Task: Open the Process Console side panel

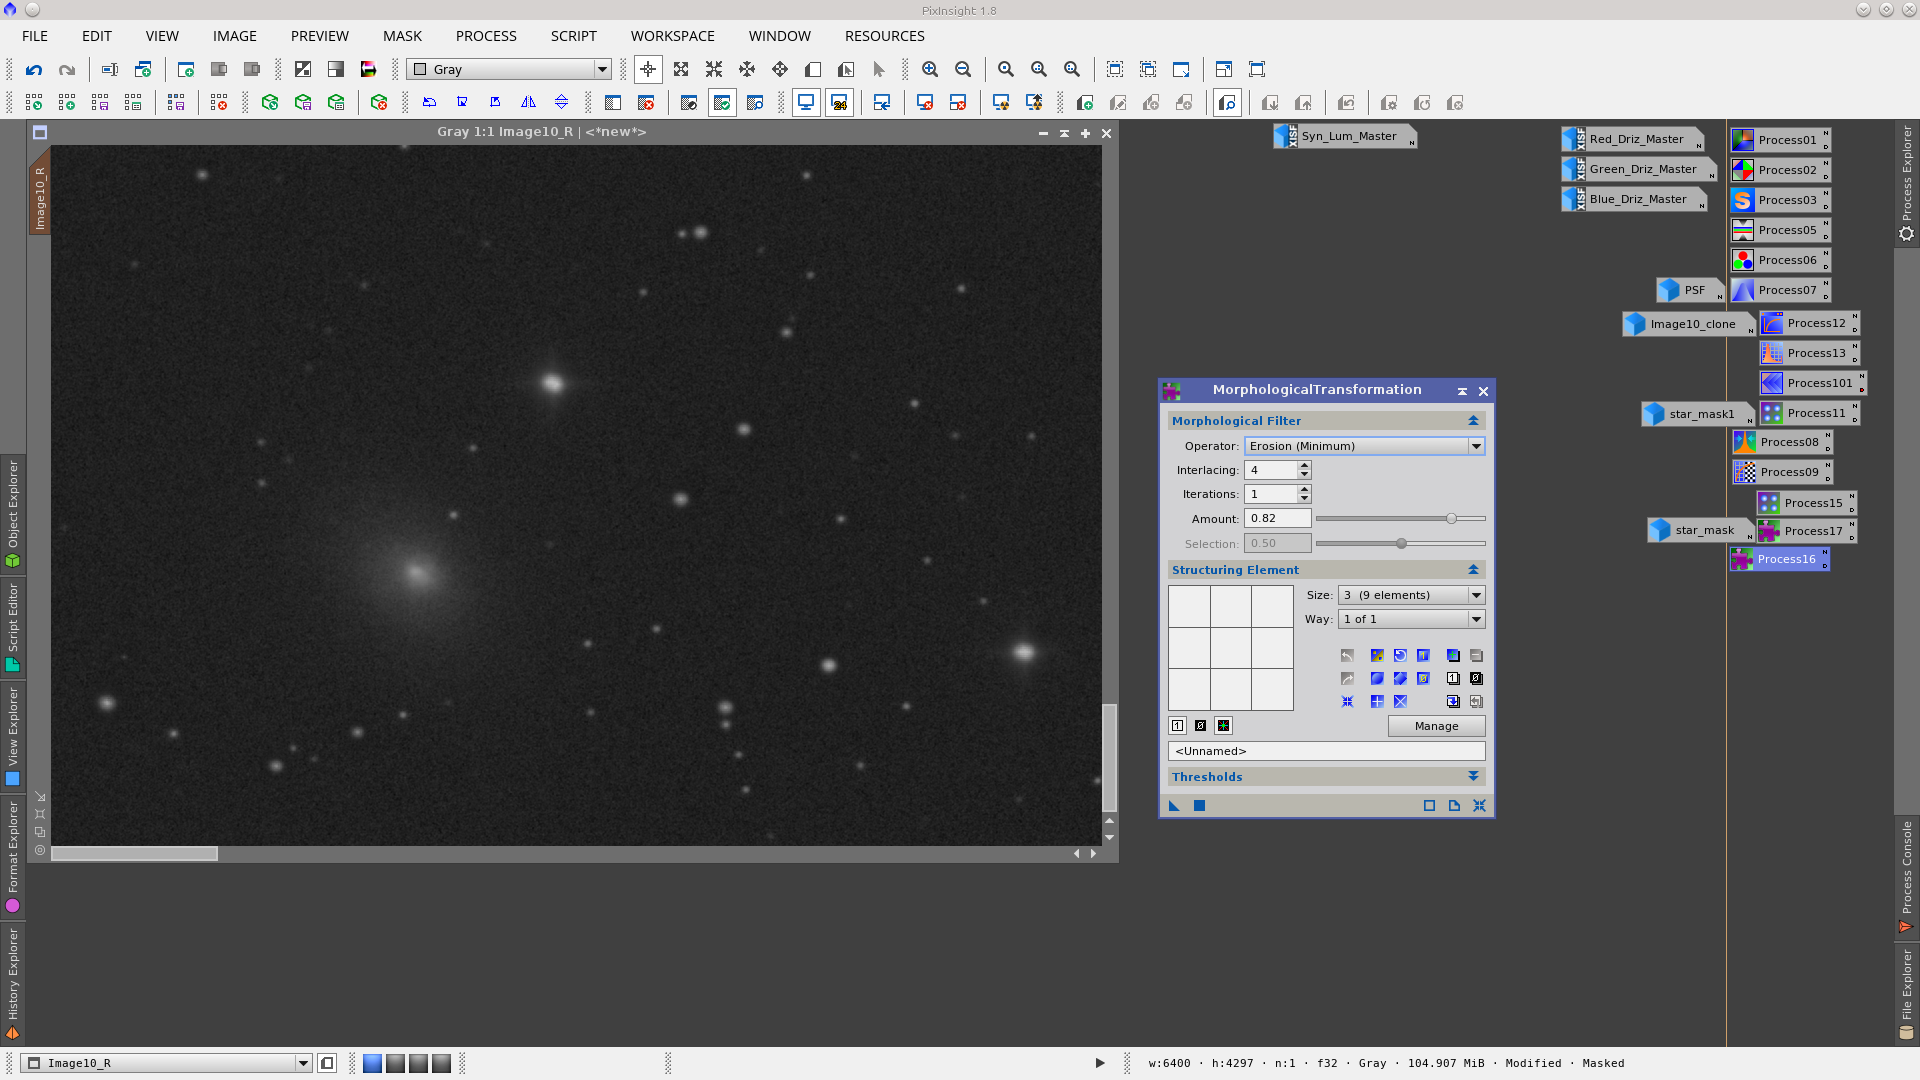Action: (x=1908, y=880)
